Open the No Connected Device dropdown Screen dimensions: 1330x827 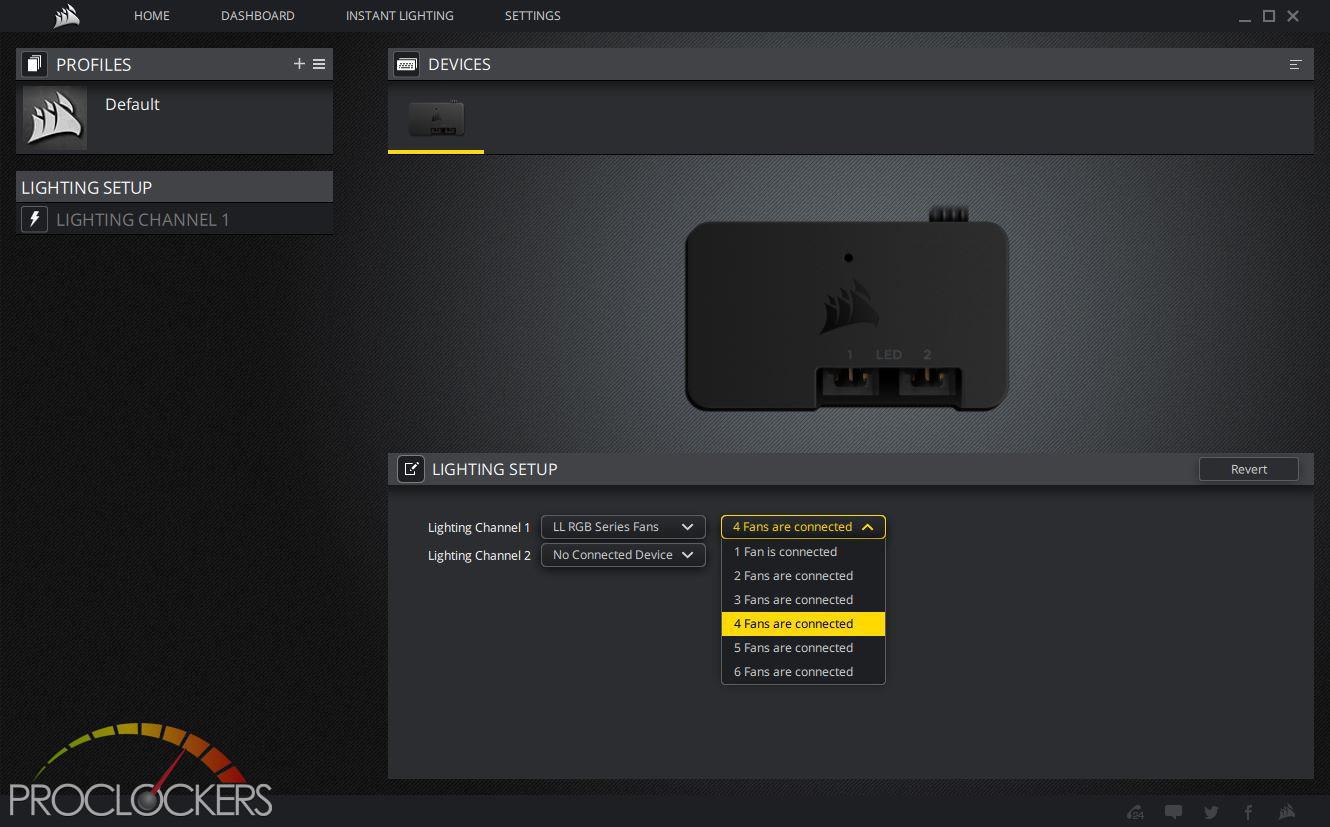(623, 555)
